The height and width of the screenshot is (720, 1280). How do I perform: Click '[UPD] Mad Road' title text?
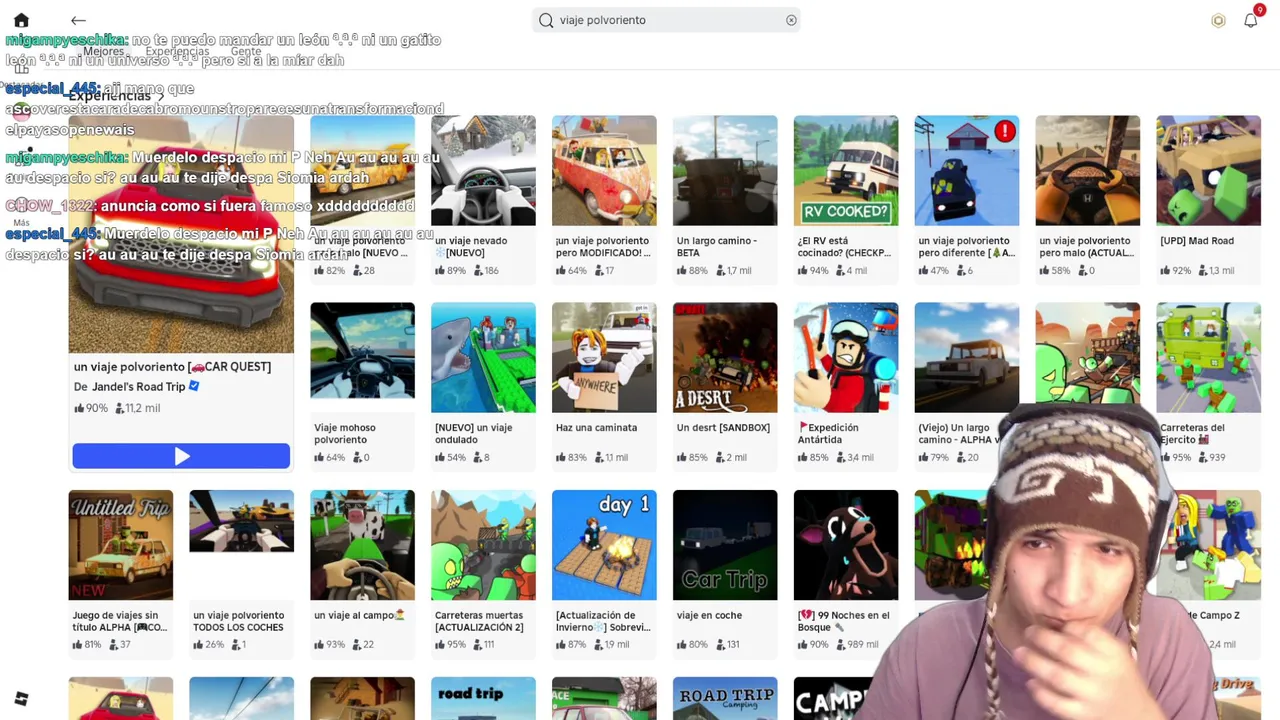tap(1197, 241)
